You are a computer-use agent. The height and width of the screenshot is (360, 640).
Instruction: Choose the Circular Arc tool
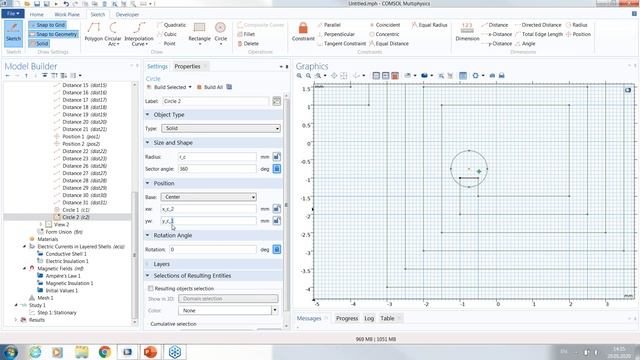[x=113, y=34]
